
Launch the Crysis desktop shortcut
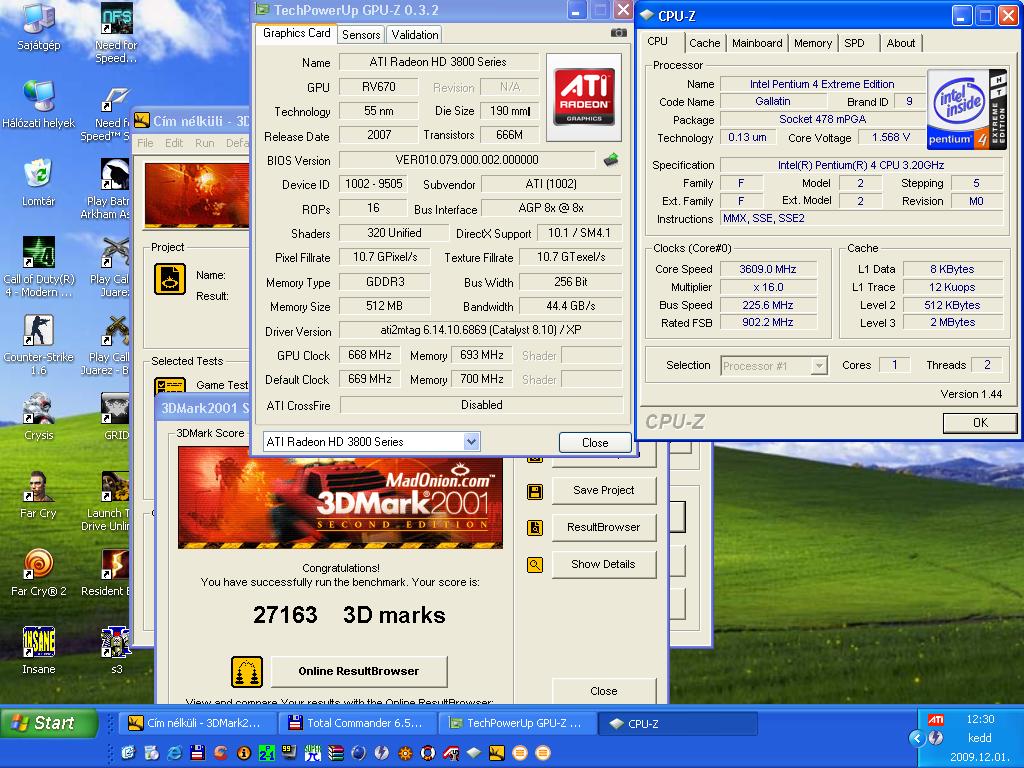[39, 408]
